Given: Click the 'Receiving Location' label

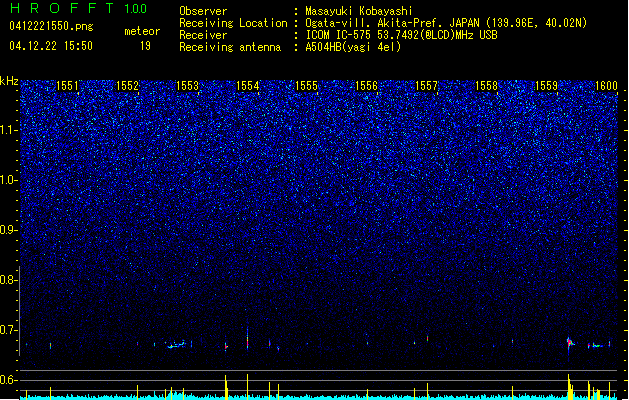Looking at the screenshot, I should 233,23.
